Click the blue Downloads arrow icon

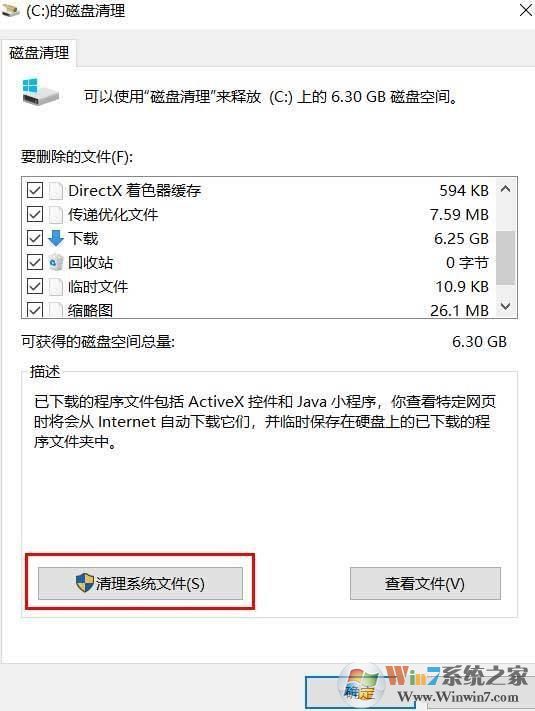pyautogui.click(x=56, y=239)
